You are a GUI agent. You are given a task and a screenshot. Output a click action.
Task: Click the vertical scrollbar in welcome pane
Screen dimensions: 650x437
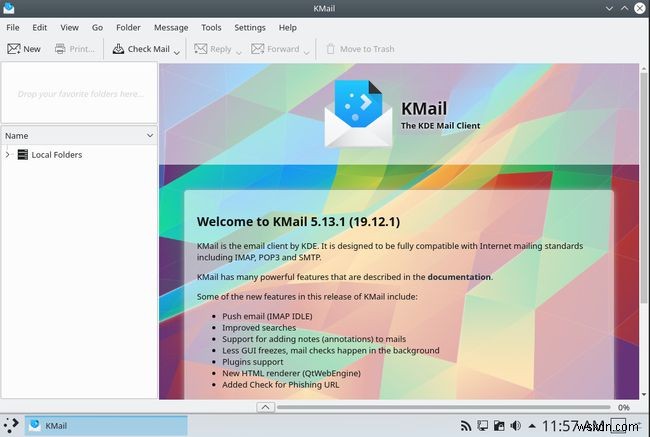644,187
